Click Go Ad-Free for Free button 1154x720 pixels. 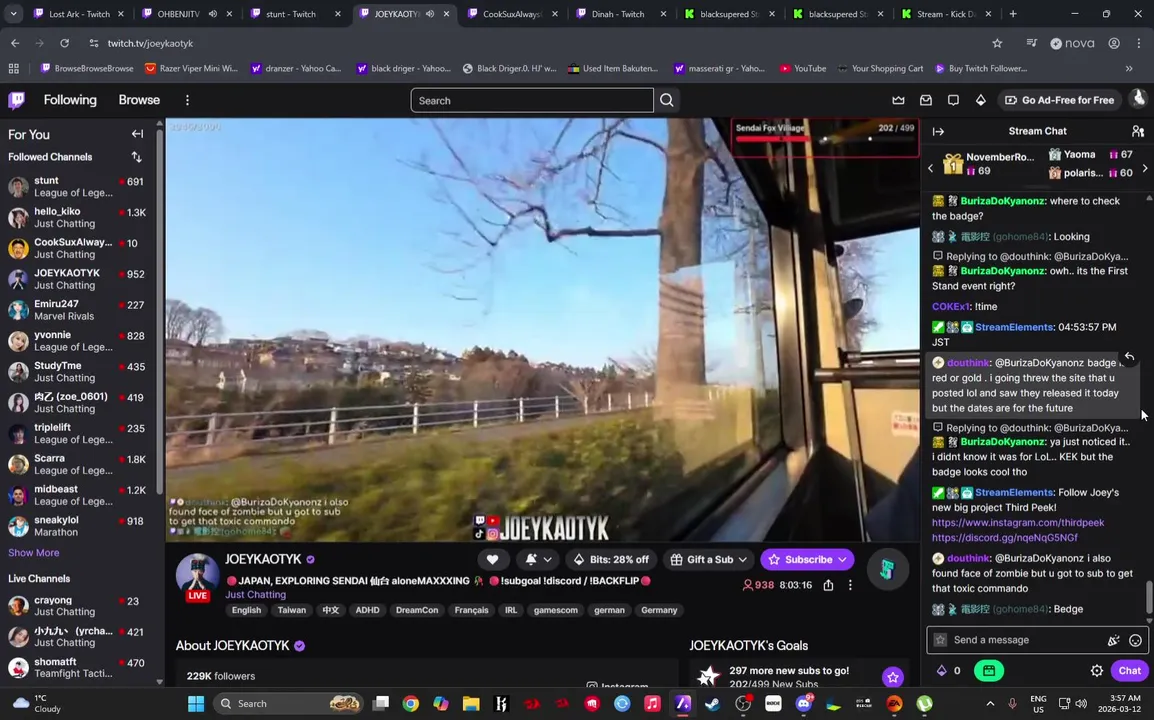tap(1059, 100)
